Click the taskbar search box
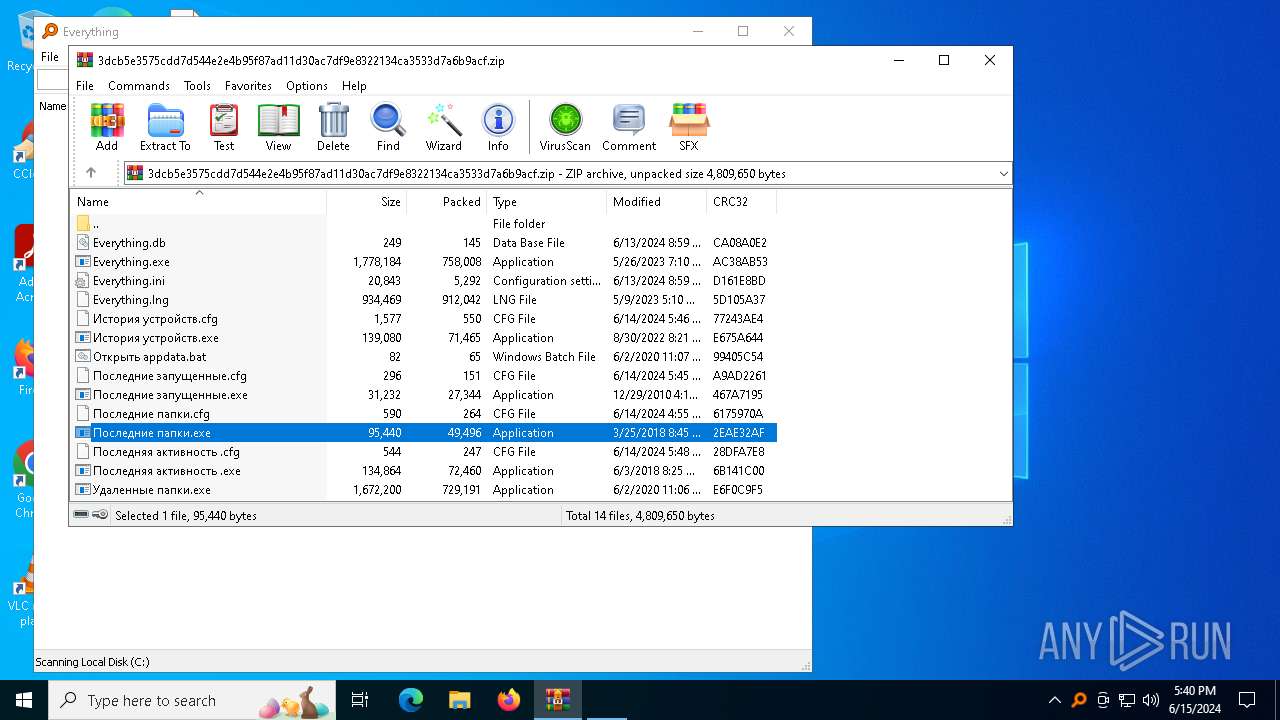Screen dimensions: 1280x720 (x=193, y=700)
